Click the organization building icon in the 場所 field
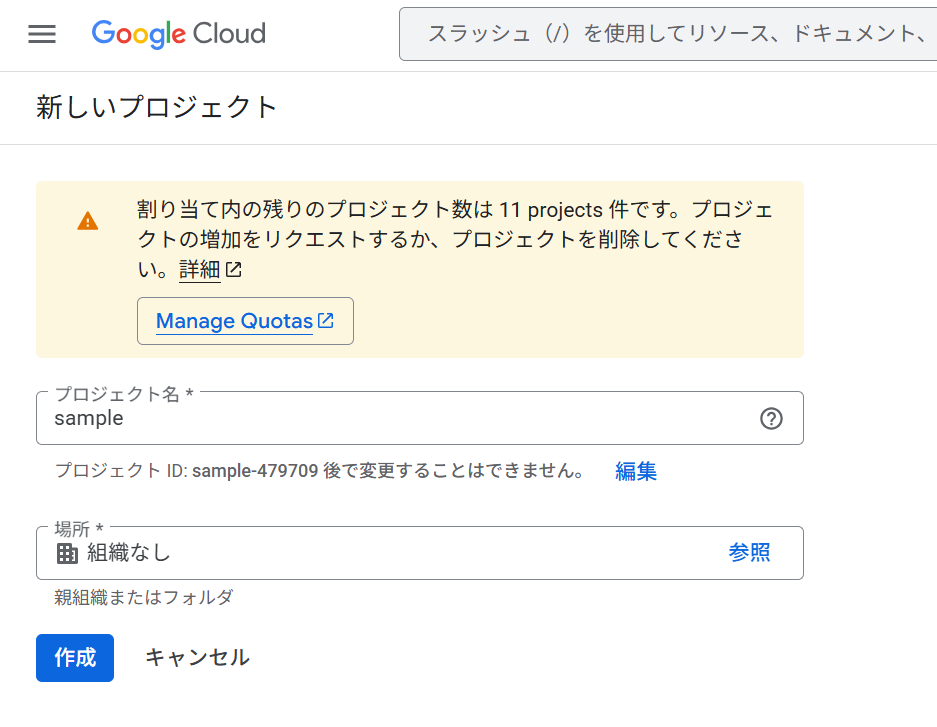Screen dimensions: 937x727 pos(66,552)
